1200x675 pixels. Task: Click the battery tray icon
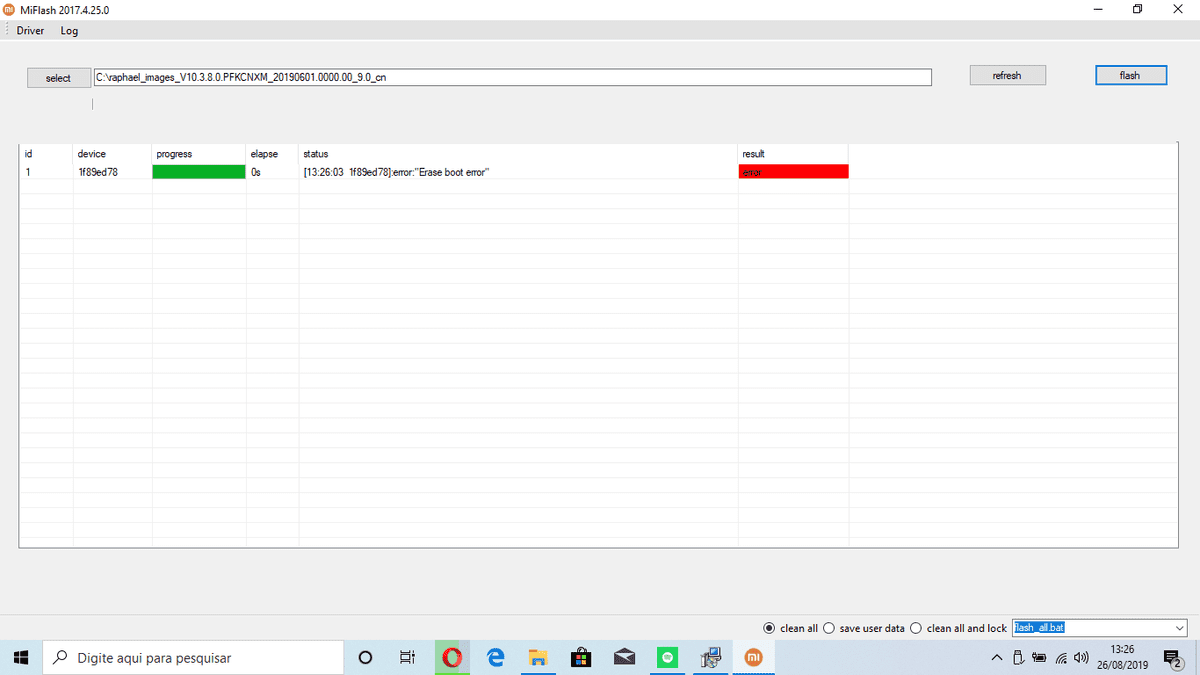click(1039, 657)
